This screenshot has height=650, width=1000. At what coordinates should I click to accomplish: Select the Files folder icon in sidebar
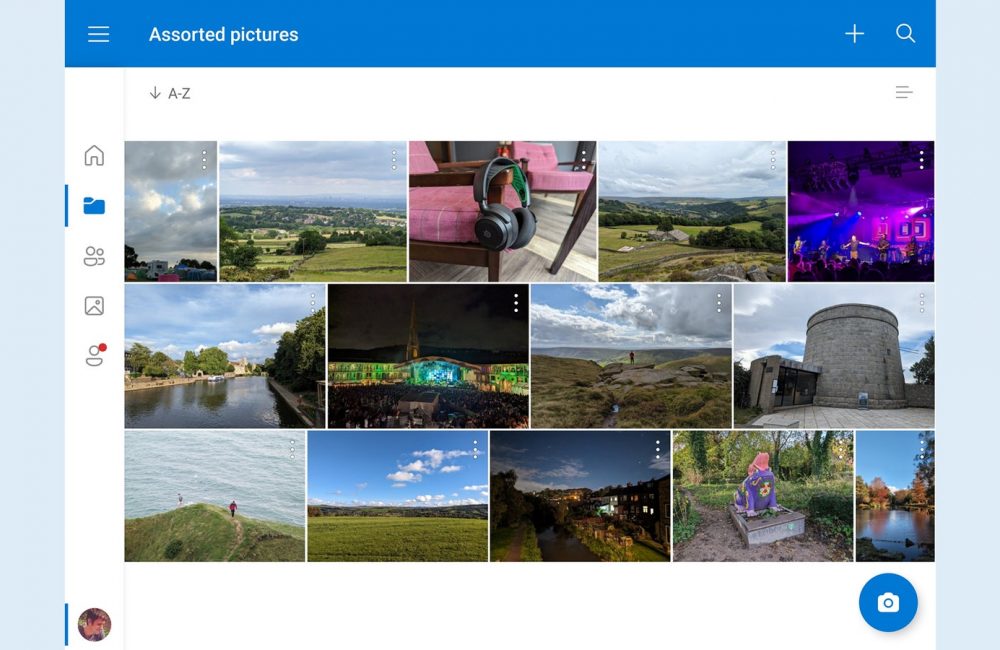coord(94,206)
